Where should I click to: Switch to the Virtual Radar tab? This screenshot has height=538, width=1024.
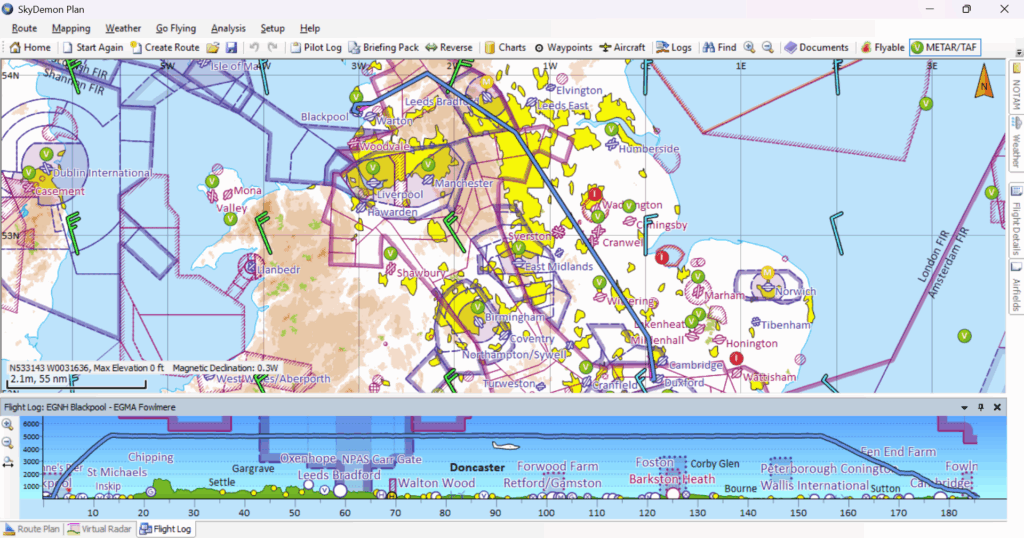click(100, 529)
